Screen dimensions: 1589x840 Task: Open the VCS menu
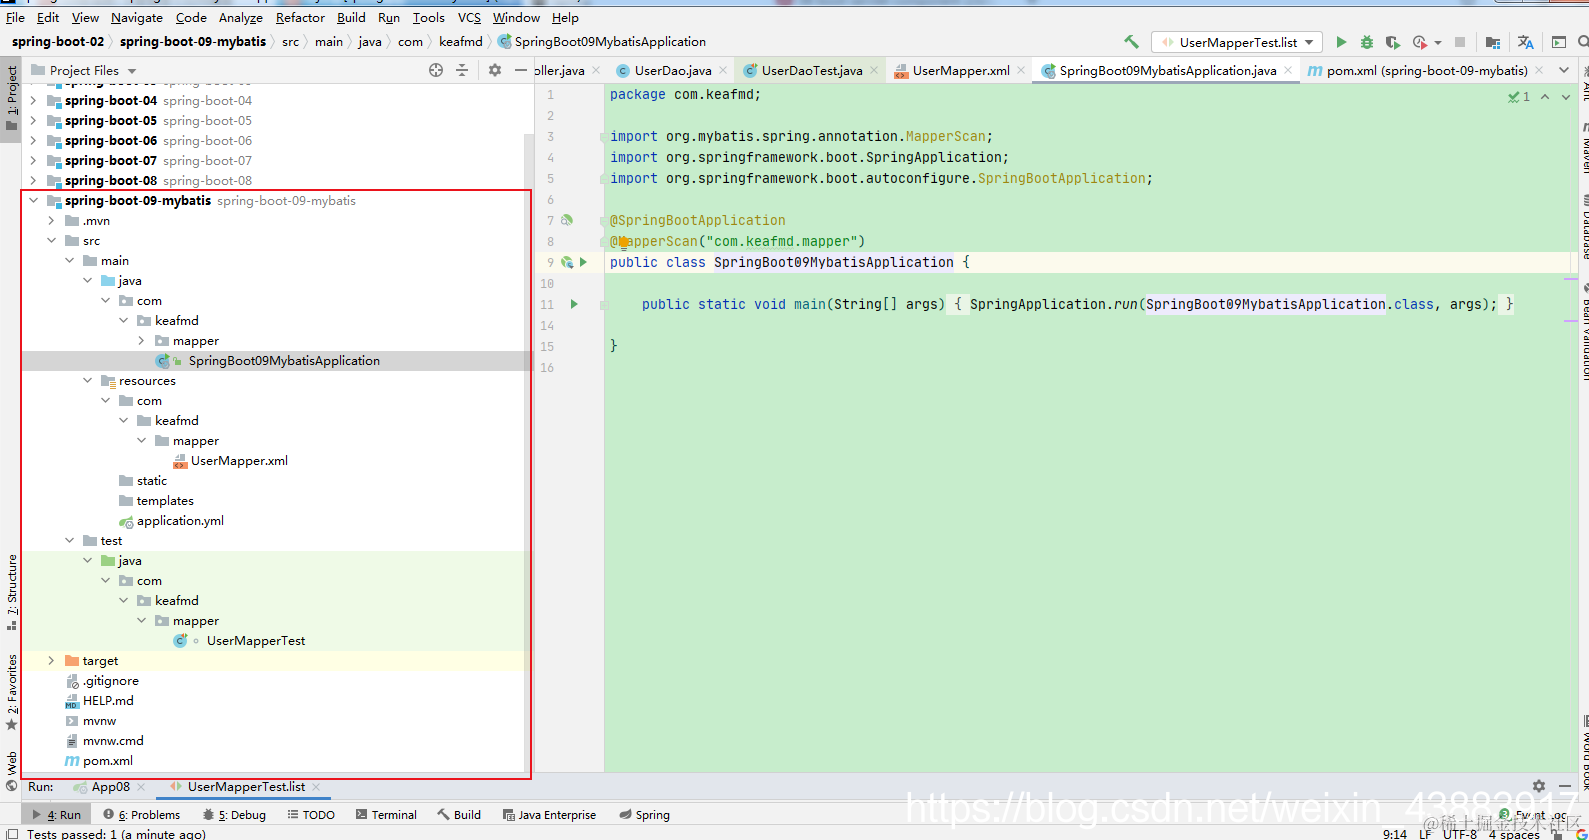469,17
